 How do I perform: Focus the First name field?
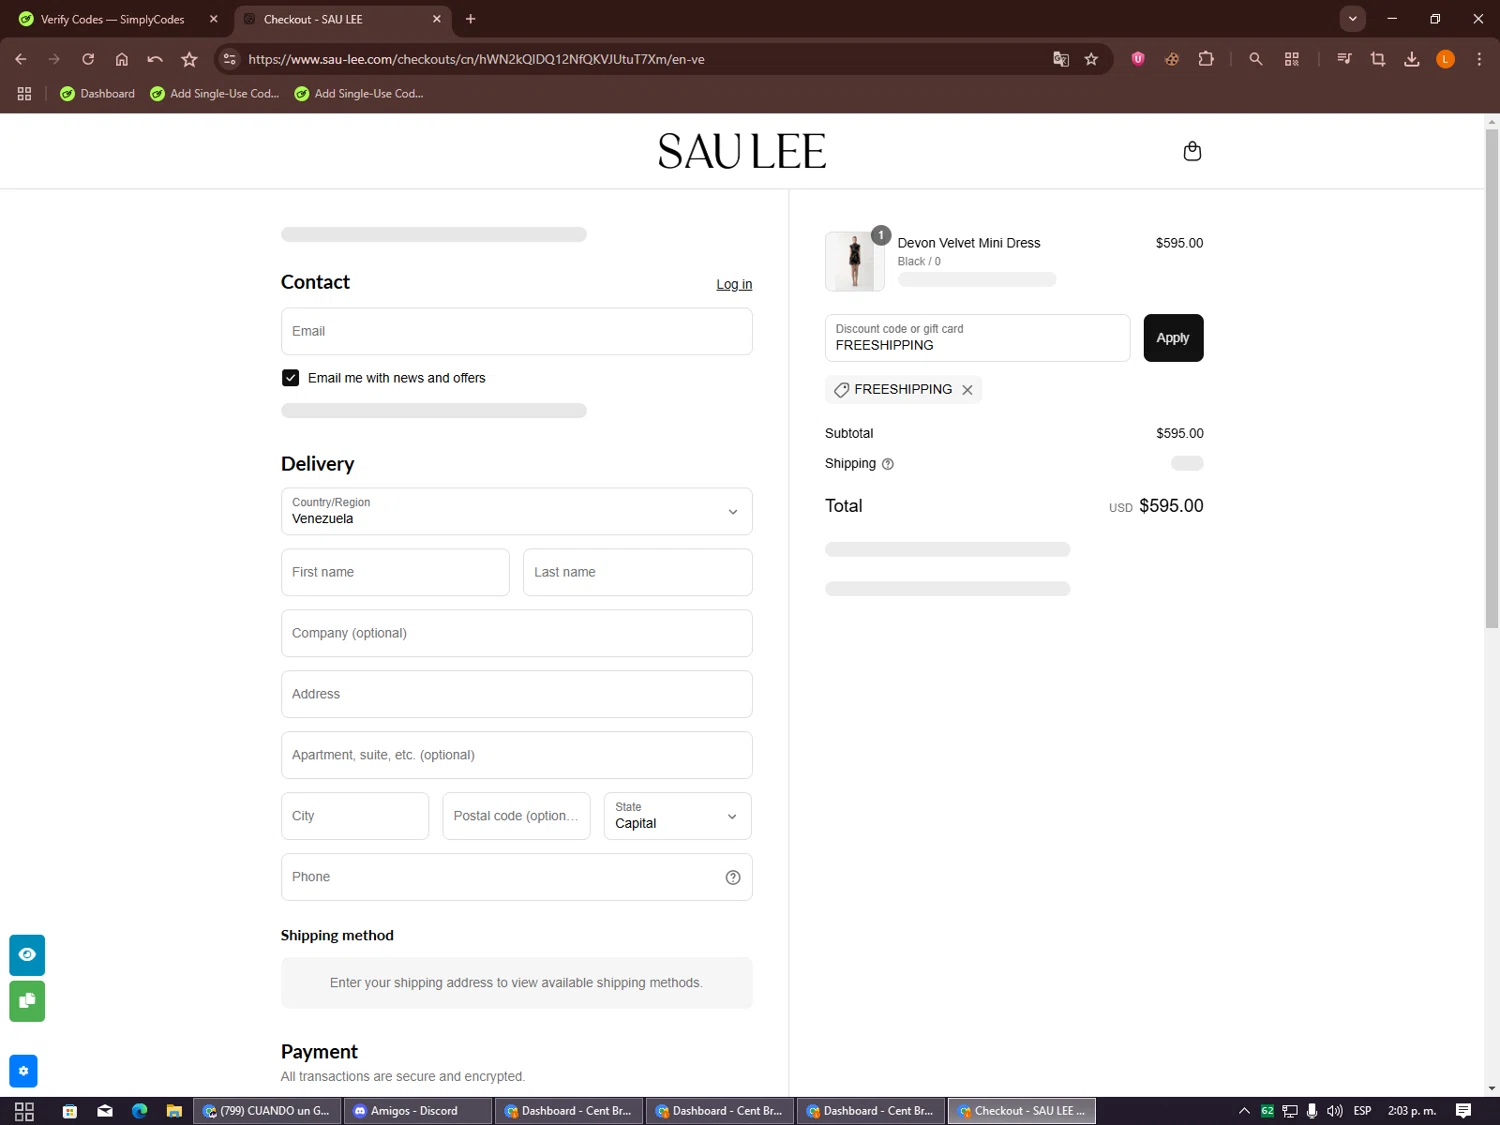395,572
